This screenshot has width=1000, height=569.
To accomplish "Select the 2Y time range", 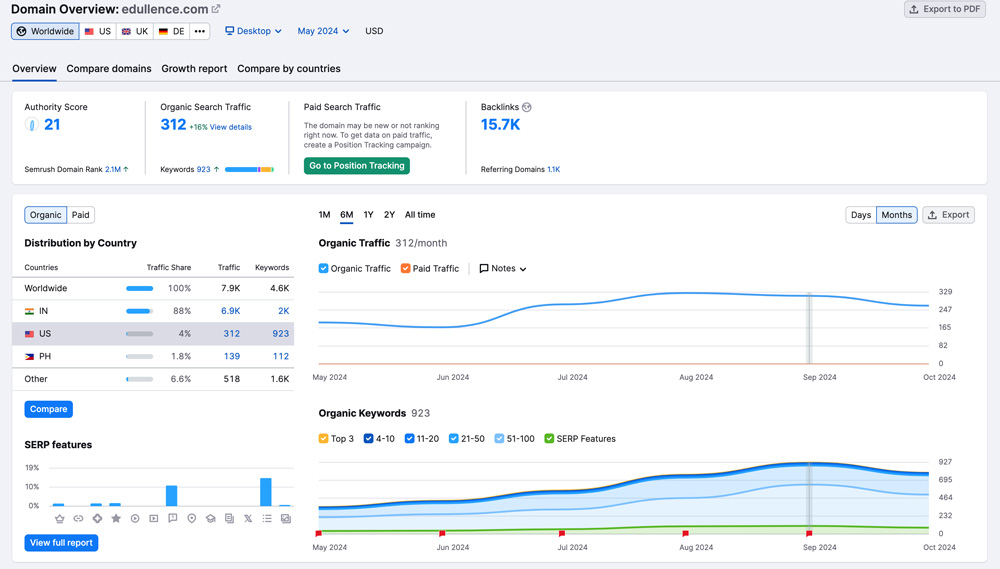I will 390,215.
